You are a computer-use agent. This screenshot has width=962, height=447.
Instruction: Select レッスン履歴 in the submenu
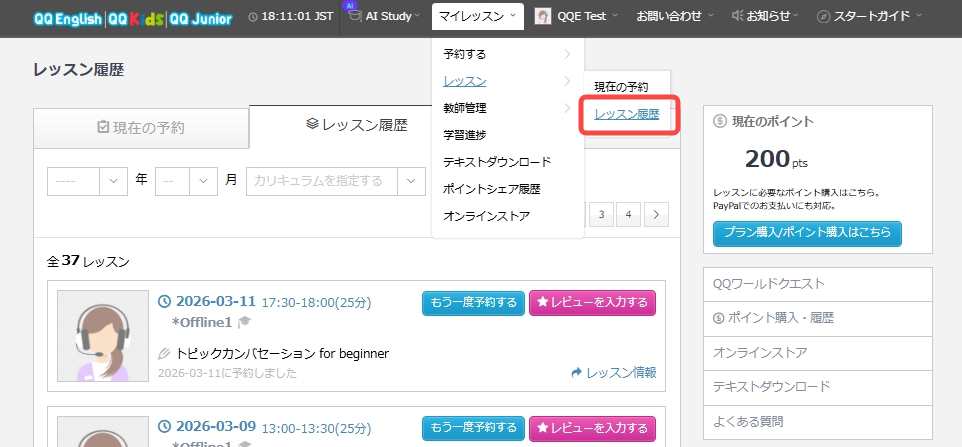pyautogui.click(x=627, y=114)
